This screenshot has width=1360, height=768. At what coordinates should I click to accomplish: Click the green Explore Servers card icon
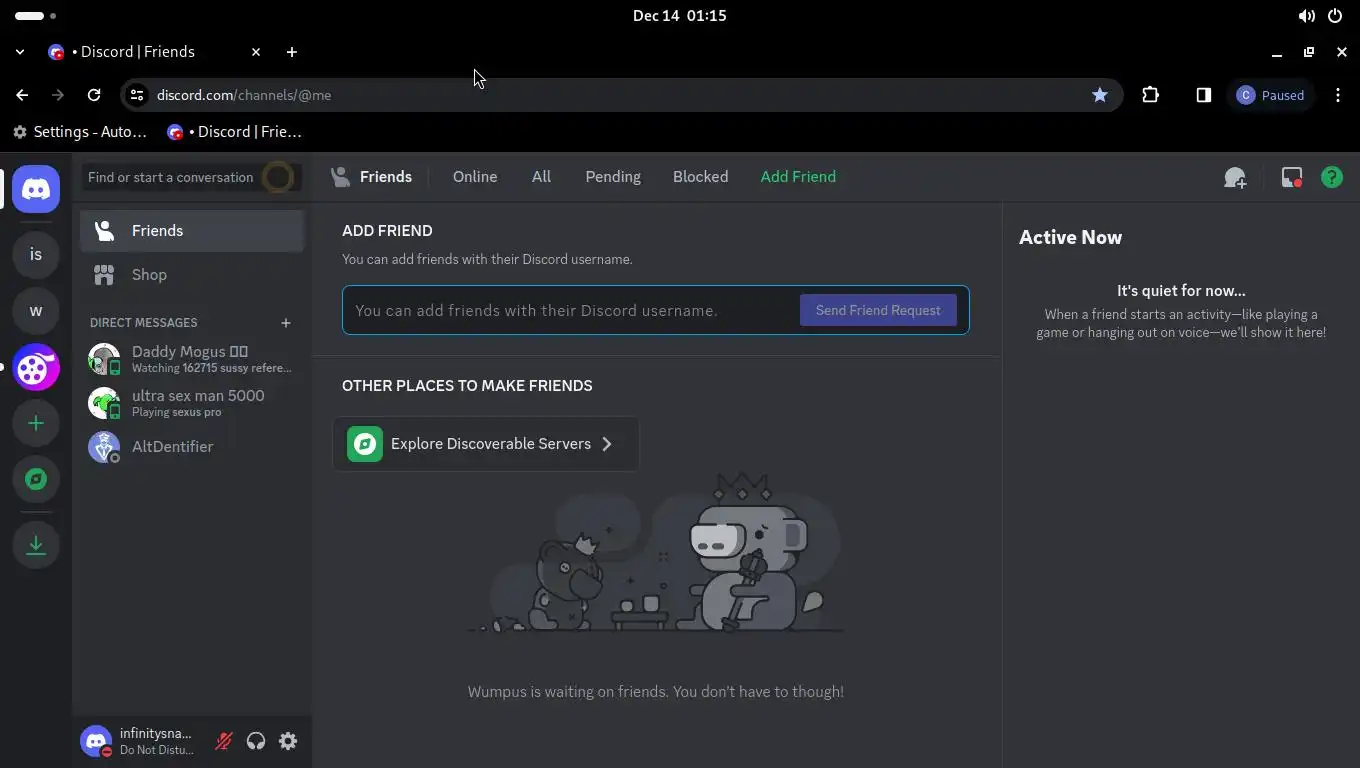click(x=365, y=444)
